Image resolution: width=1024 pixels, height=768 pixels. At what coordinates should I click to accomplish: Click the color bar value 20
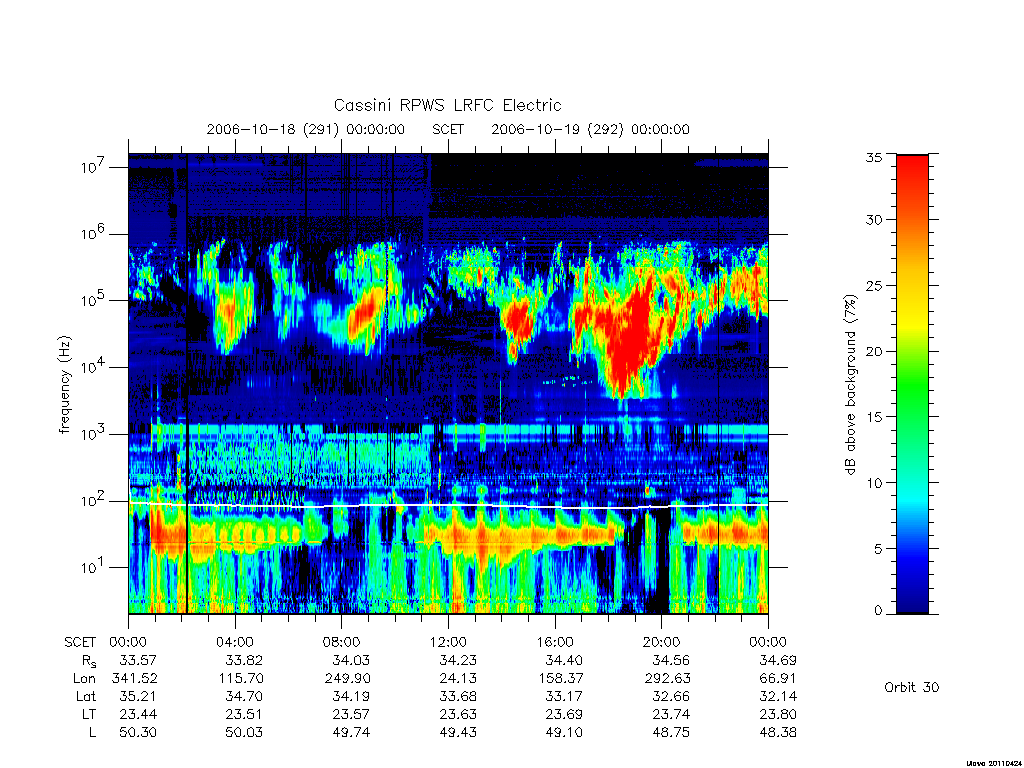coord(873,351)
